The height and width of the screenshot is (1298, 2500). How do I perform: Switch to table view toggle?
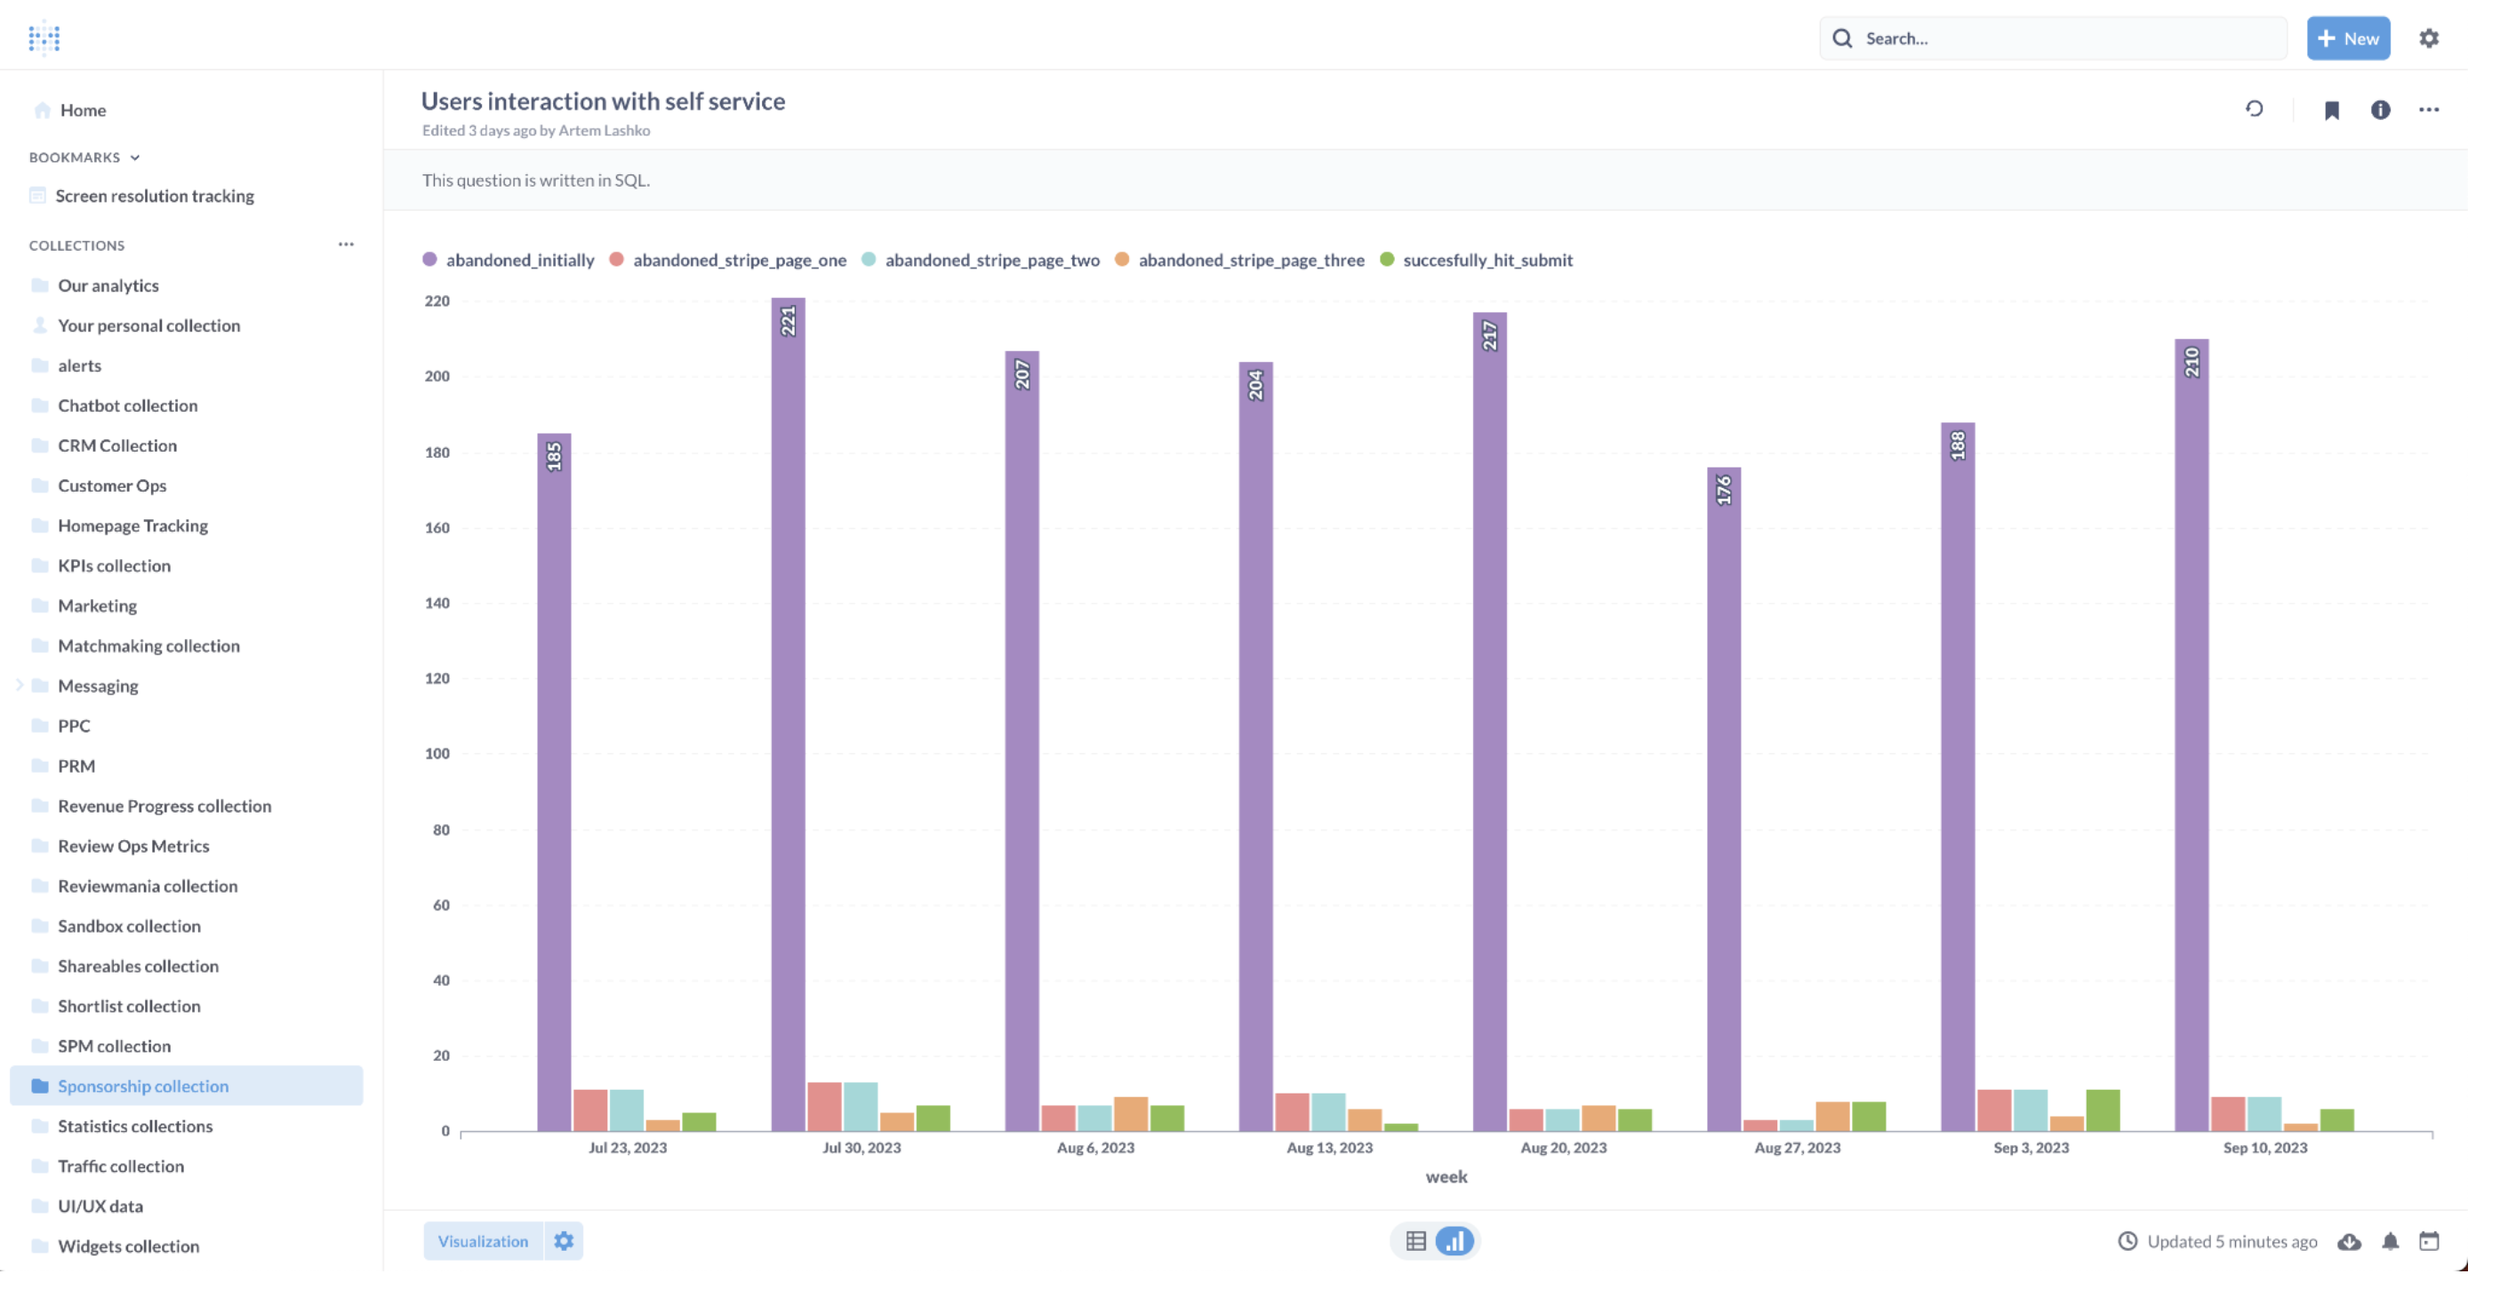coord(1415,1241)
